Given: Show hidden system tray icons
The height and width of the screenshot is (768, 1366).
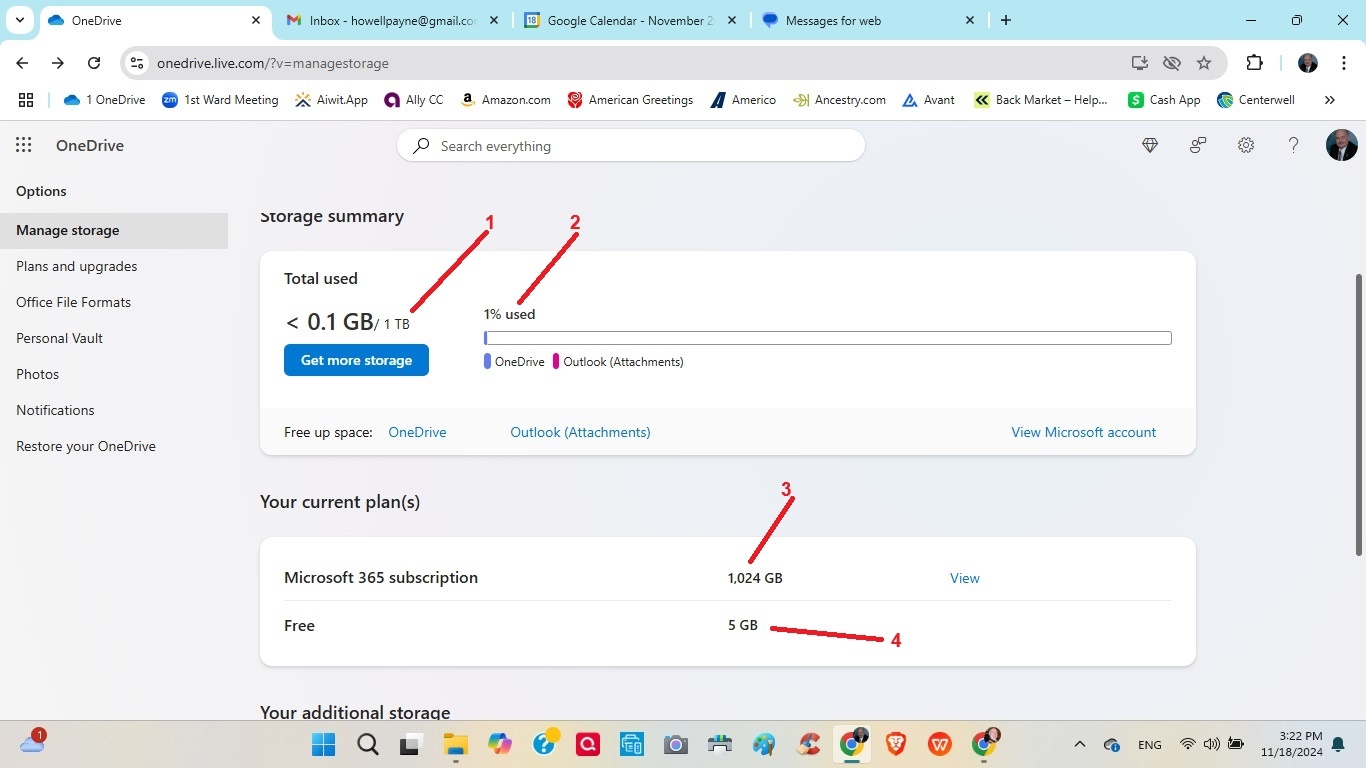Looking at the screenshot, I should 1079,744.
